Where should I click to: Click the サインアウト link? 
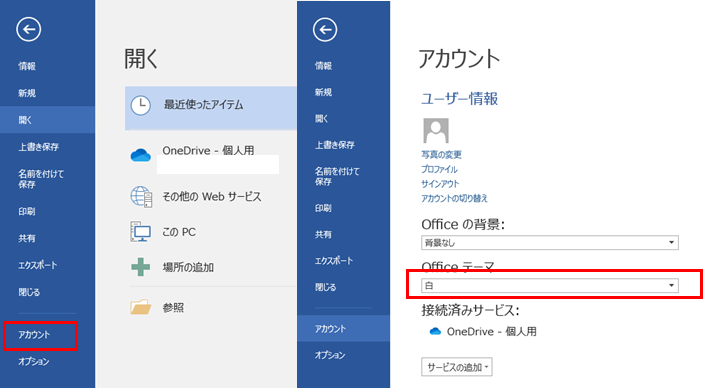click(x=440, y=183)
